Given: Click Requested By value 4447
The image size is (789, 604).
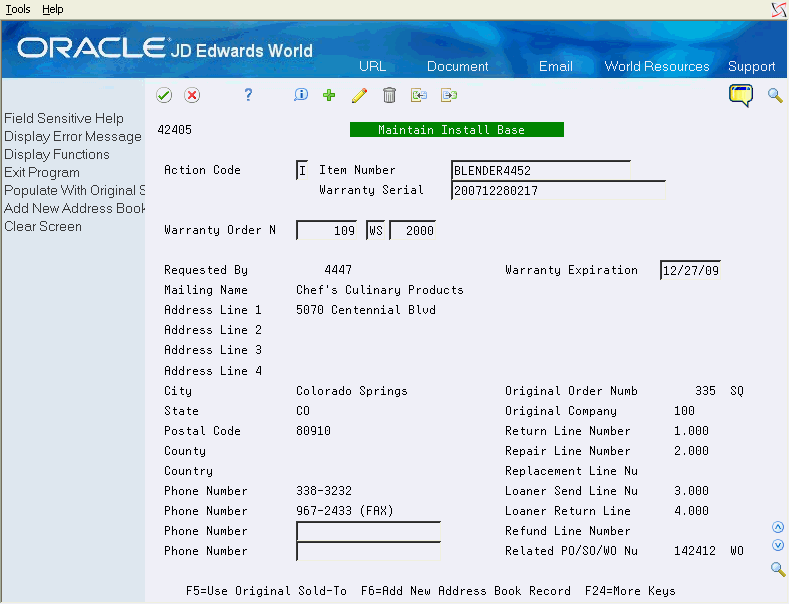Looking at the screenshot, I should (x=338, y=270).
